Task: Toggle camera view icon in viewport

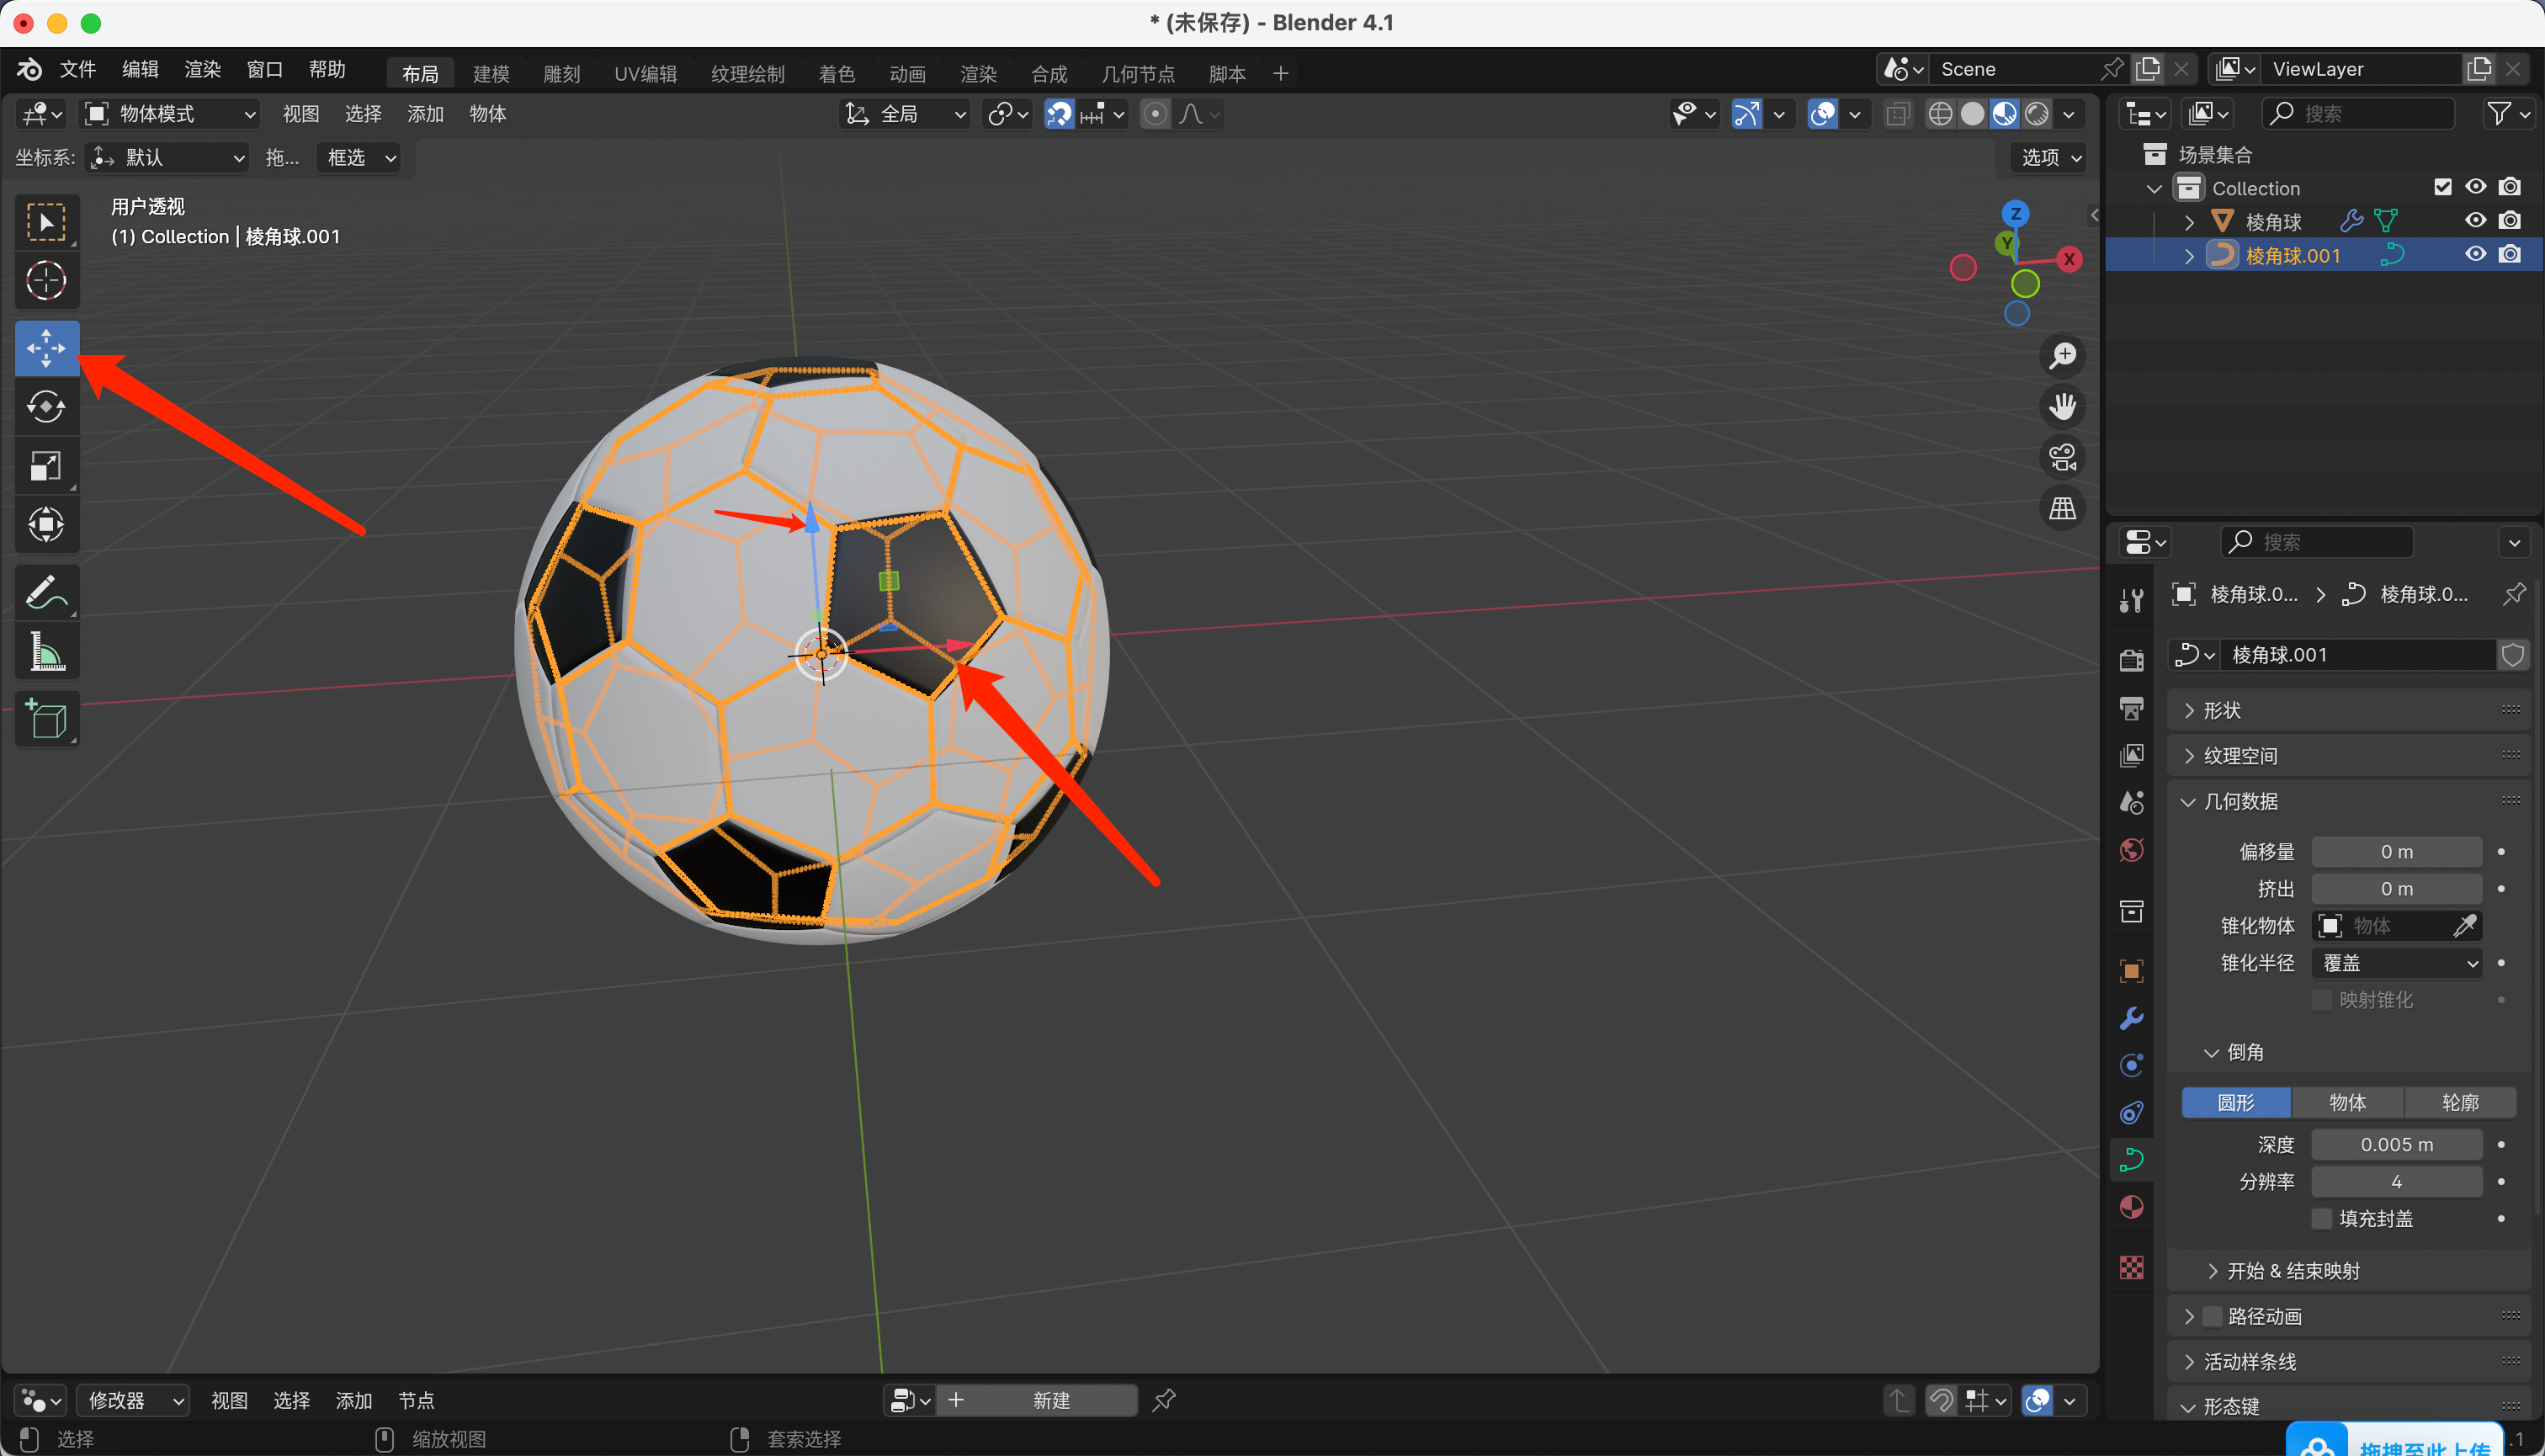Action: [x=2062, y=458]
